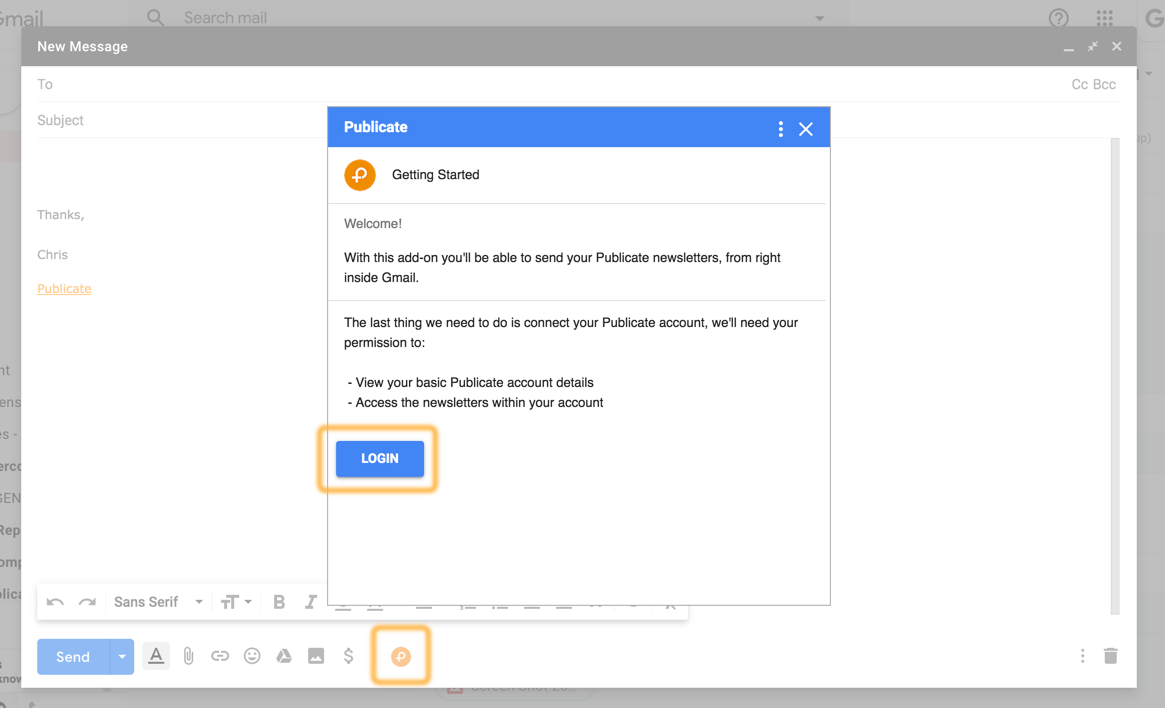Exit full-screen for the New Message window
This screenshot has width=1165, height=708.
(x=1092, y=47)
